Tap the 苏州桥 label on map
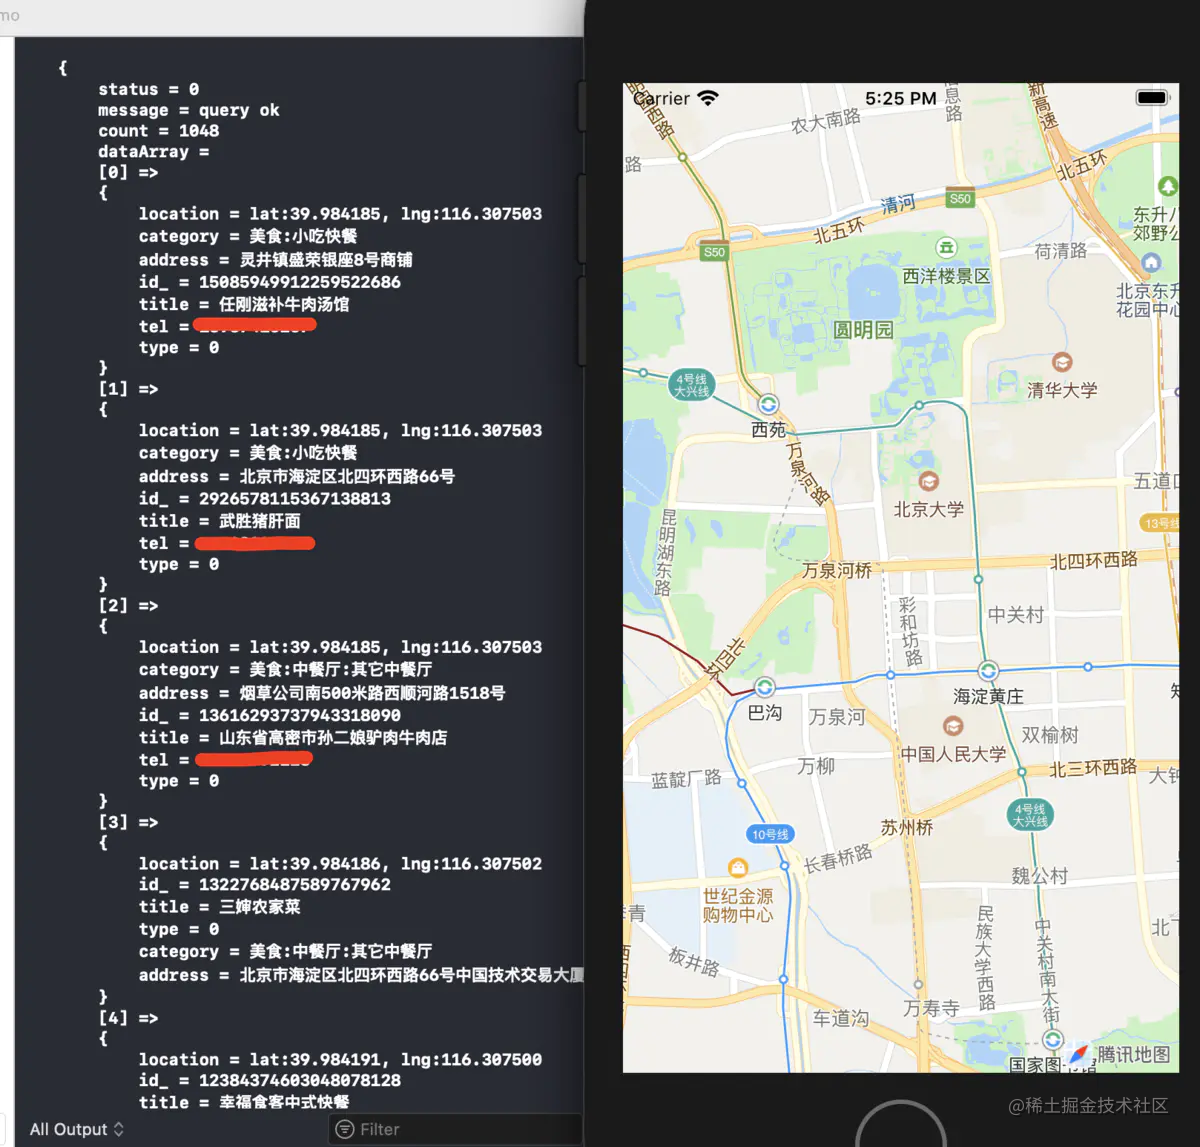Image resolution: width=1200 pixels, height=1147 pixels. click(x=907, y=828)
